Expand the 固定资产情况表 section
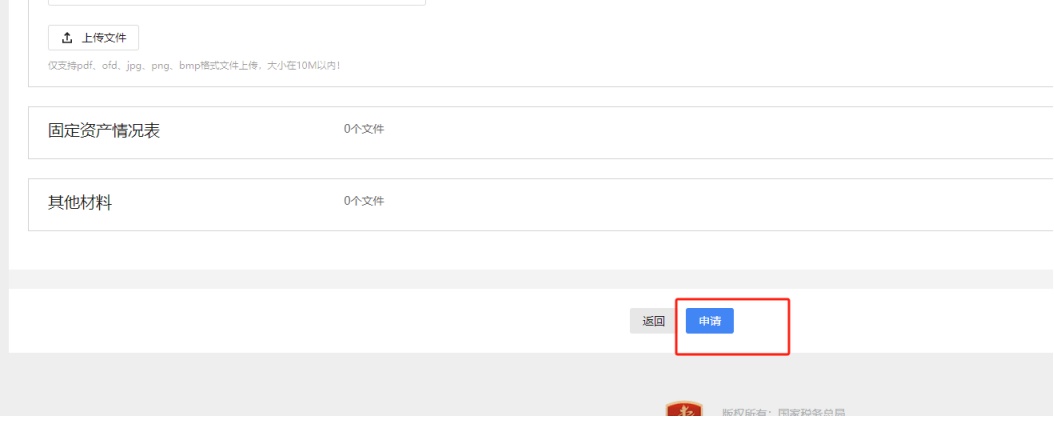This screenshot has width=1054, height=422. 540,132
